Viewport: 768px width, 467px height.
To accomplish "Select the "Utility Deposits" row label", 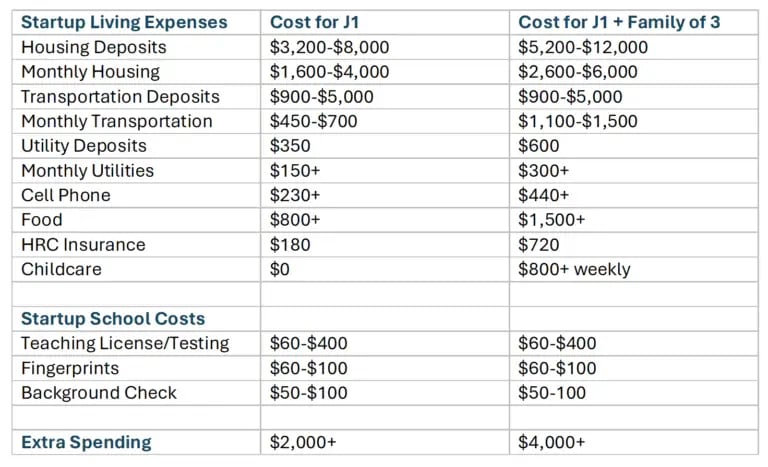I will [84, 146].
